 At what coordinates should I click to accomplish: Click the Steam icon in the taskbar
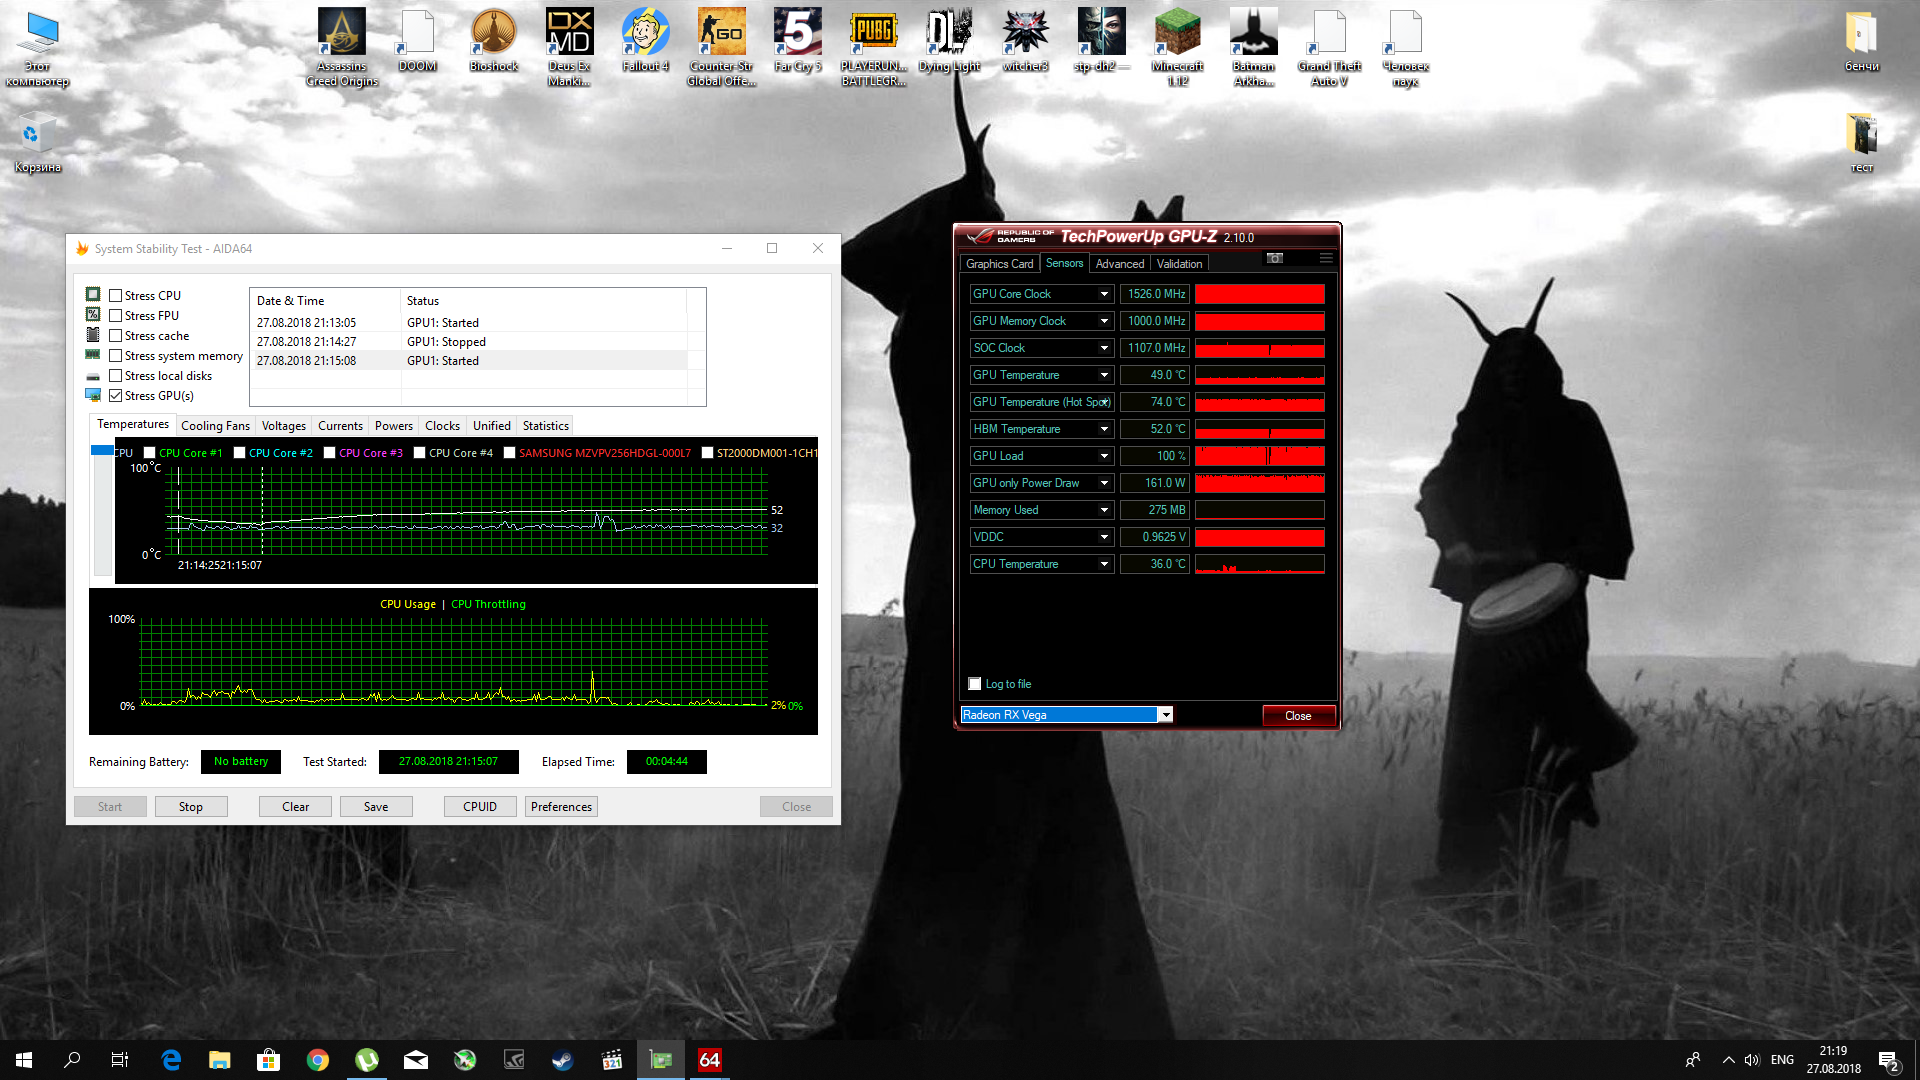click(563, 1060)
